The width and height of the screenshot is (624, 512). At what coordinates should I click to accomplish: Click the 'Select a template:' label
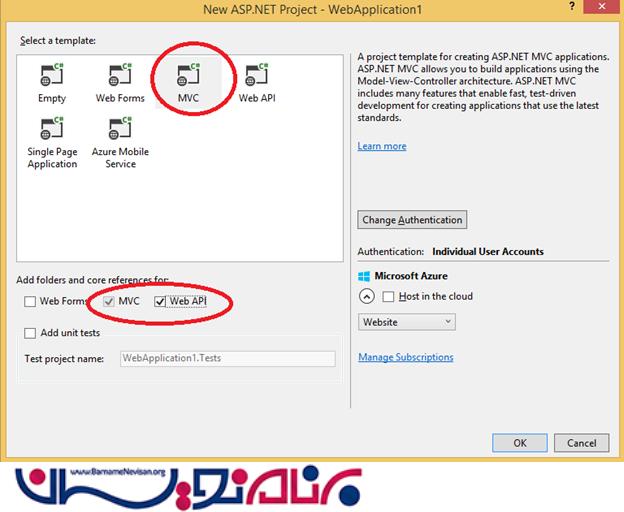pyautogui.click(x=58, y=41)
